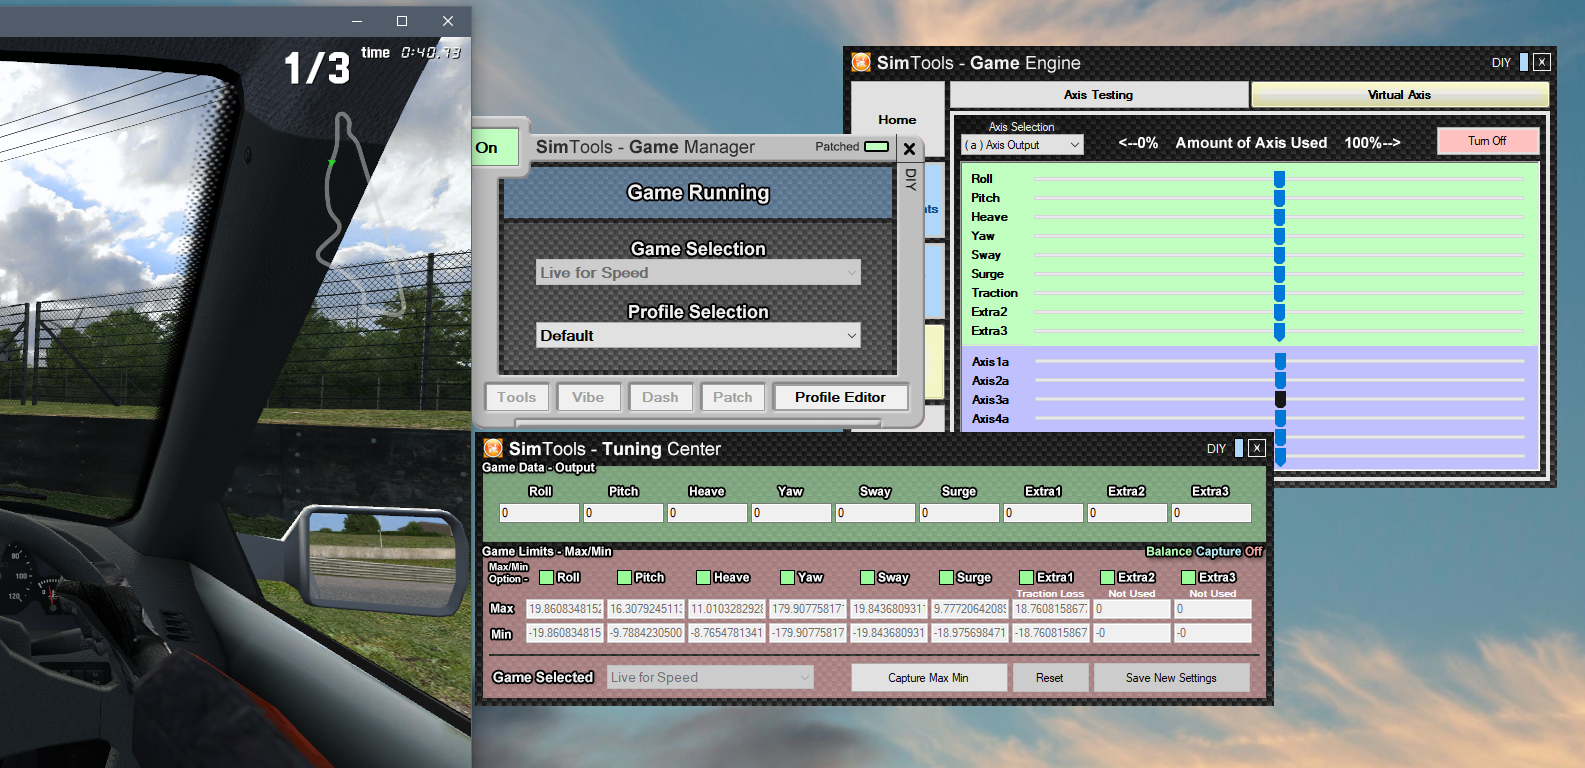Click the Reset button in Tuning Center

coord(1049,677)
